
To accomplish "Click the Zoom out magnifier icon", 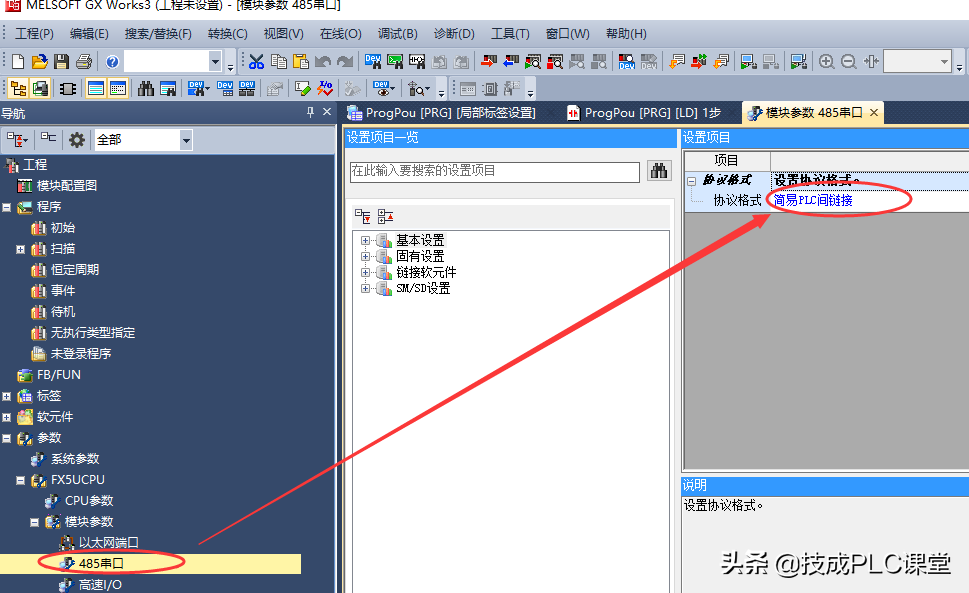I will point(848,62).
